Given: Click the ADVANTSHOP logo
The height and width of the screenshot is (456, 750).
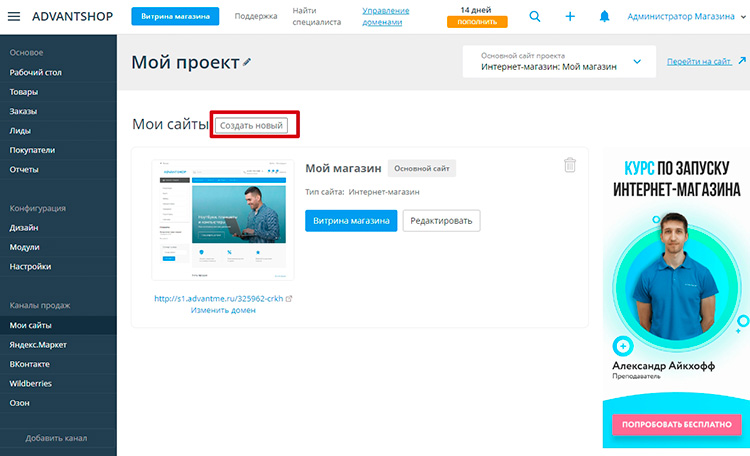Looking at the screenshot, I should [73, 16].
